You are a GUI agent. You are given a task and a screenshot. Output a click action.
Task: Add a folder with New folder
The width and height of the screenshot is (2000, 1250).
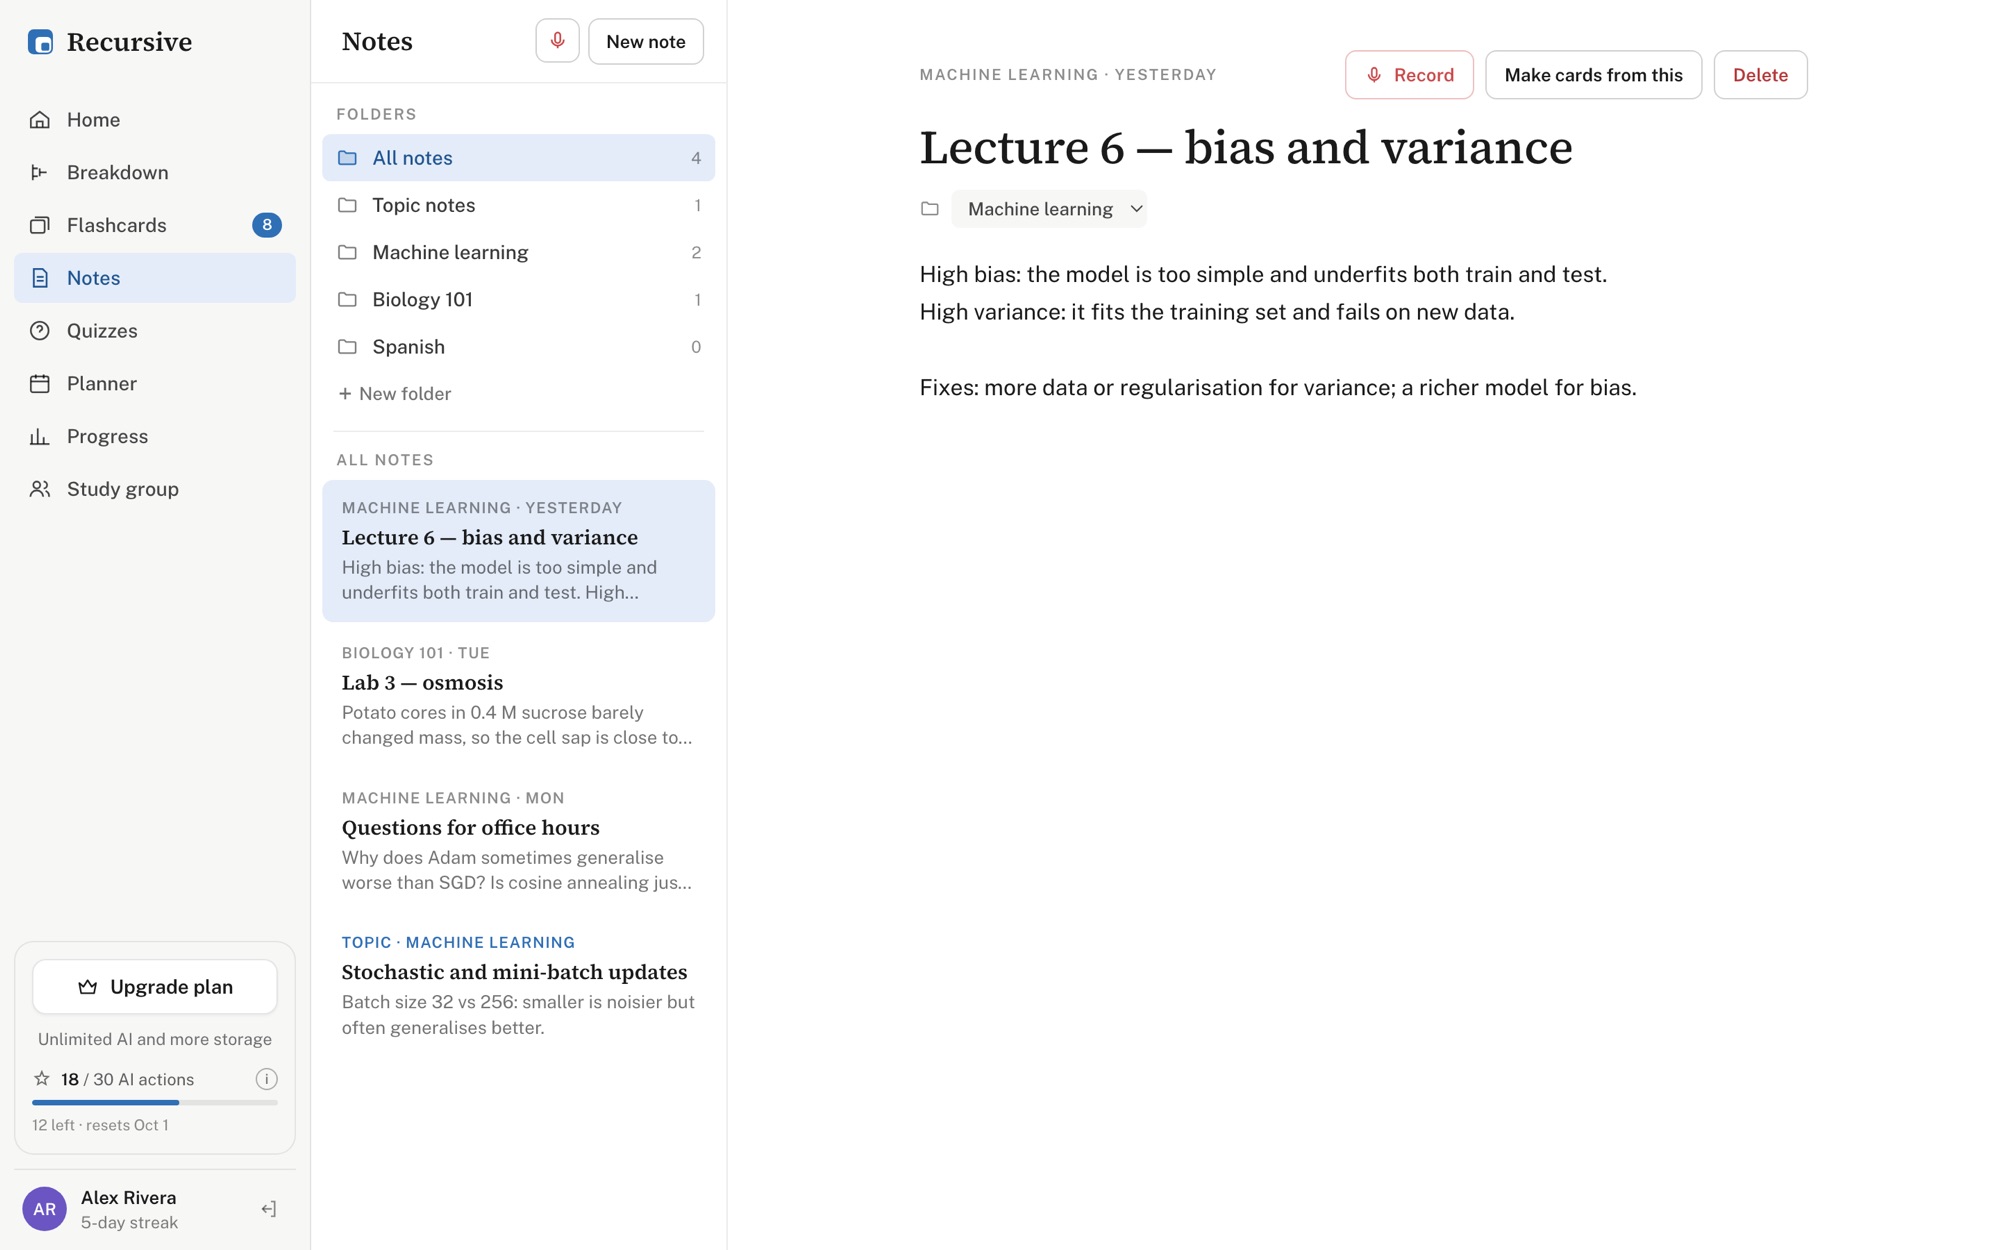coord(395,394)
